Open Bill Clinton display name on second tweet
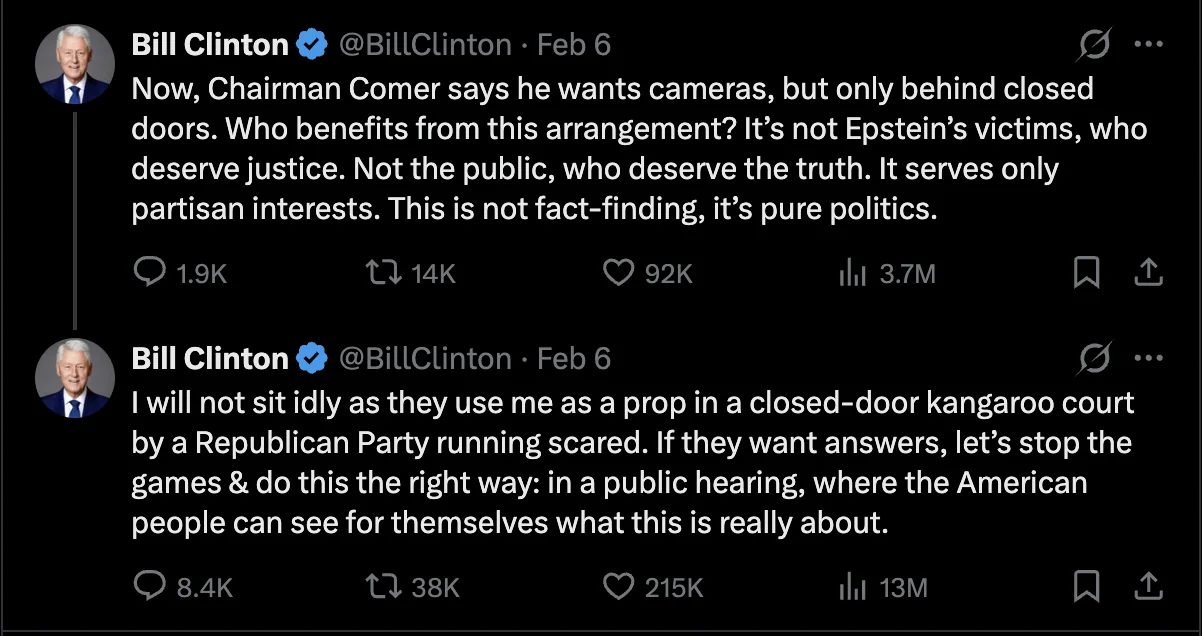Image resolution: width=1202 pixels, height=636 pixels. 210,358
